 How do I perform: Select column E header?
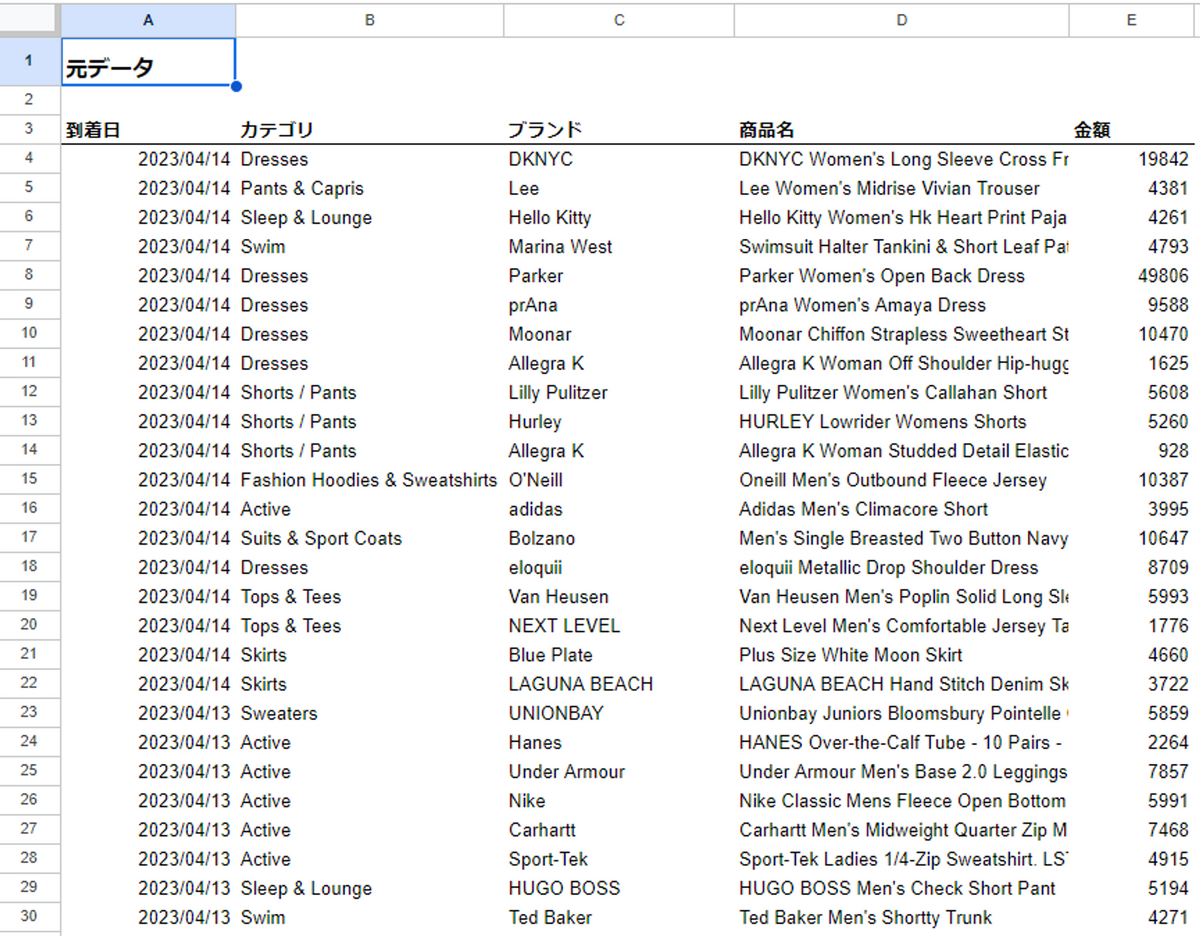pyautogui.click(x=1131, y=20)
